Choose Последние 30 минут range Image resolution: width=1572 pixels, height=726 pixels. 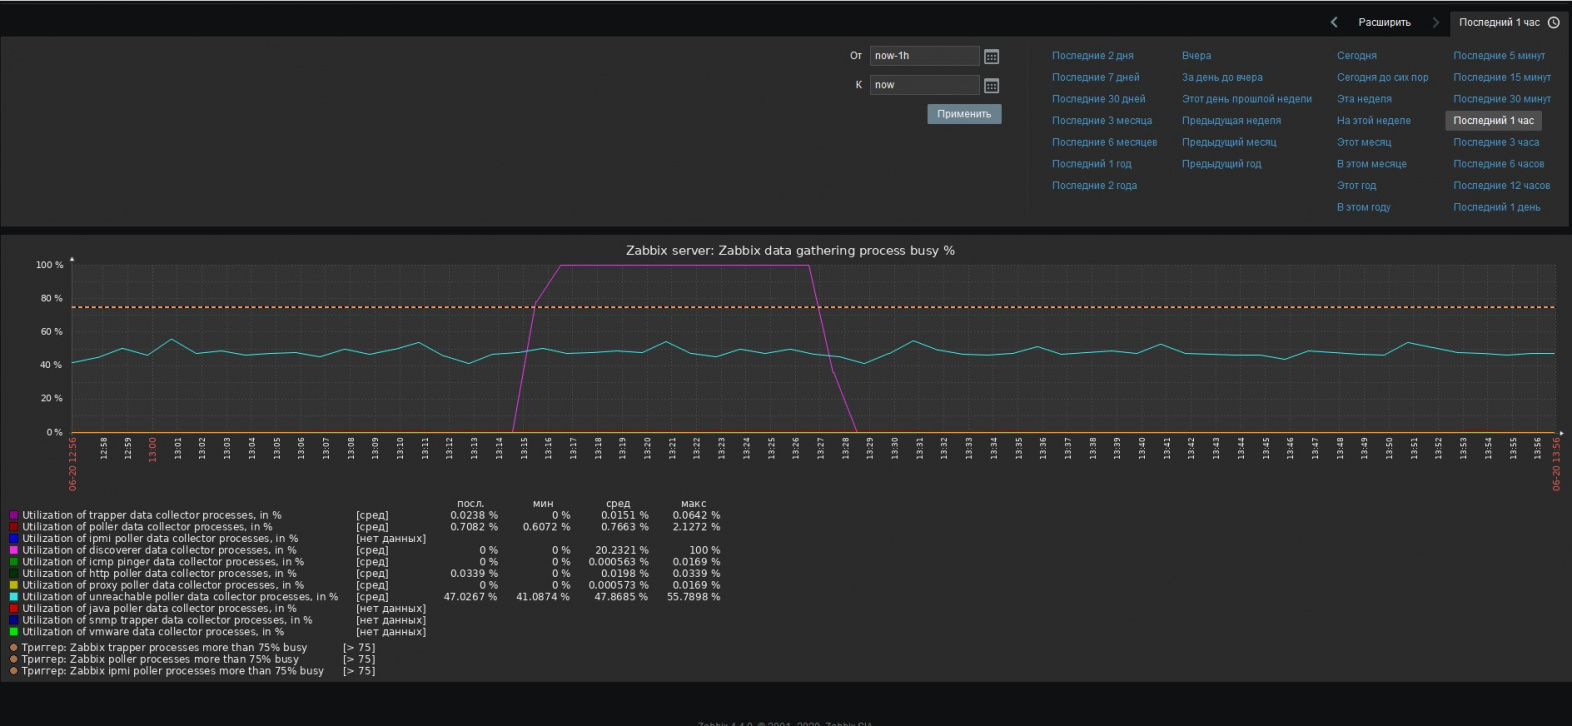coord(1502,99)
